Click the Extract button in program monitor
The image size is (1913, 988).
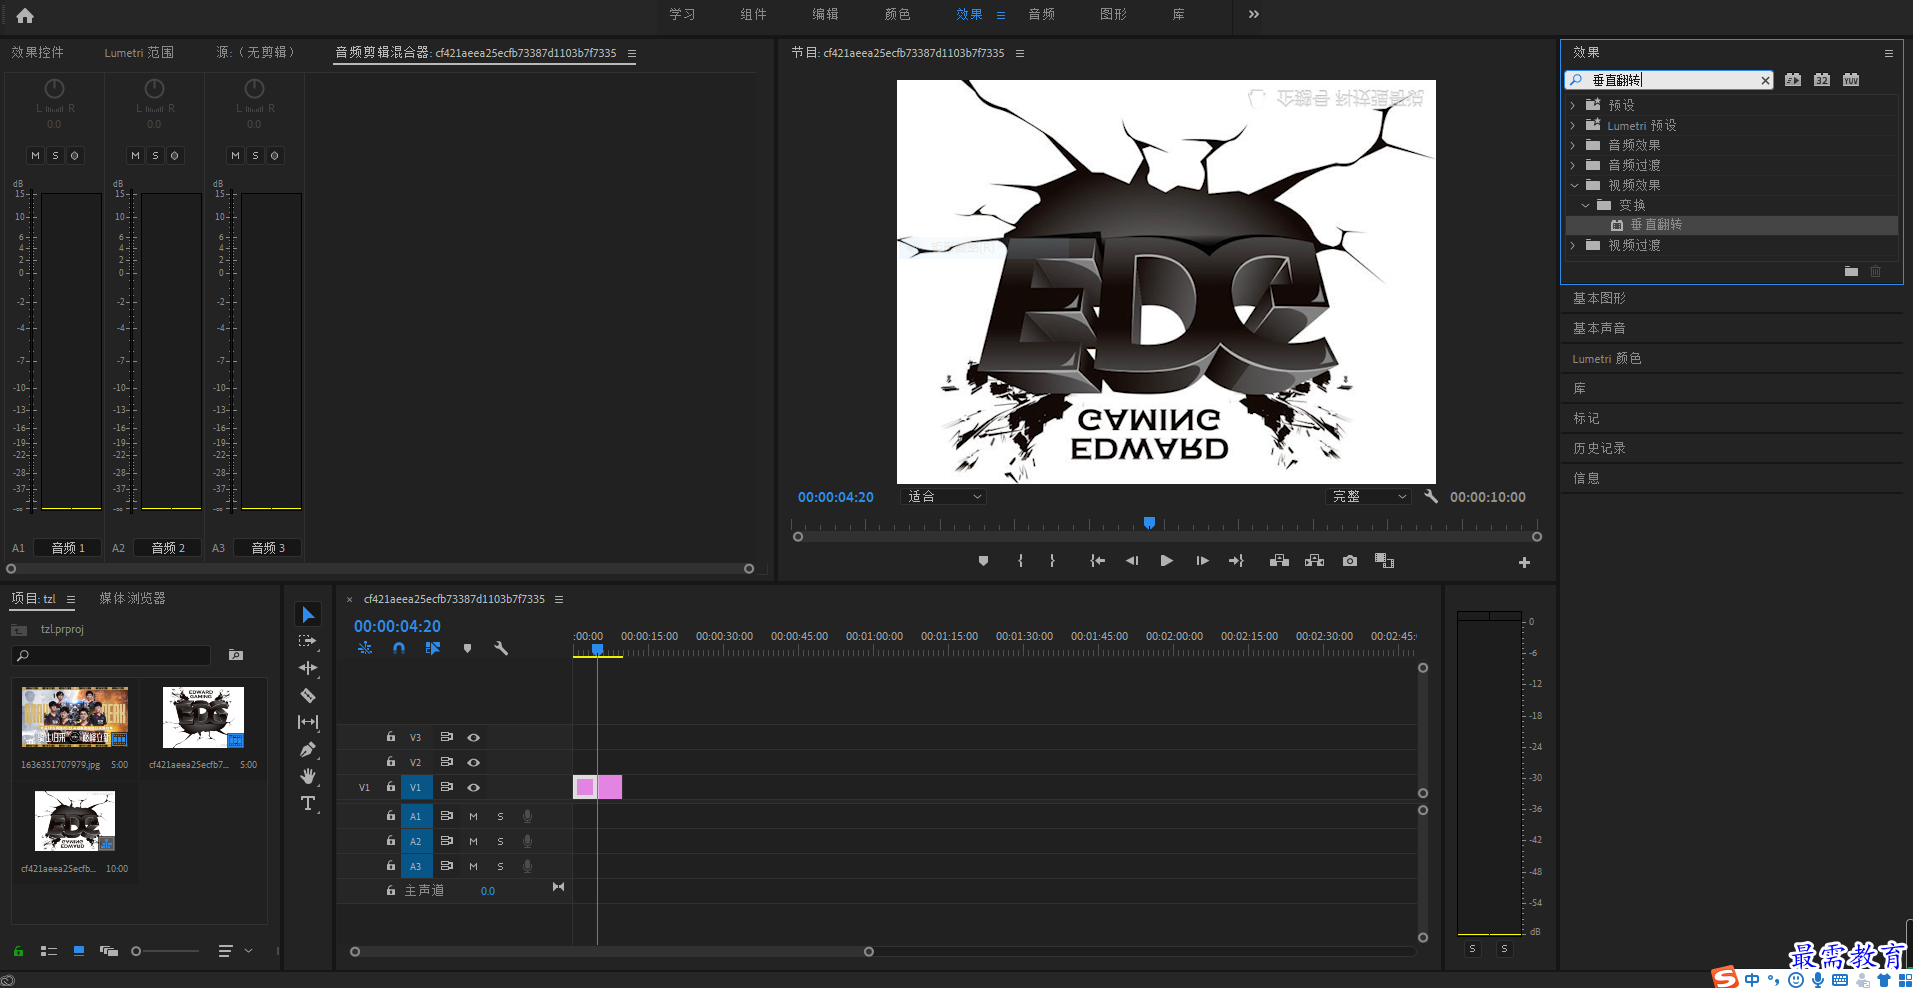(x=1315, y=561)
